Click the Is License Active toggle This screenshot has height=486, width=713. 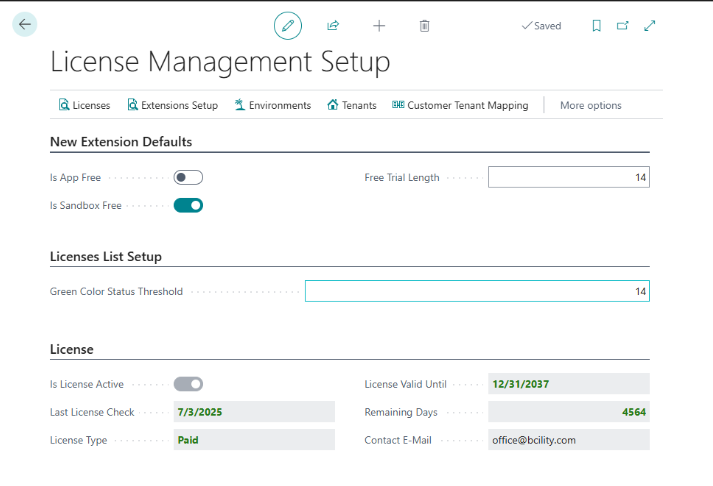(188, 384)
